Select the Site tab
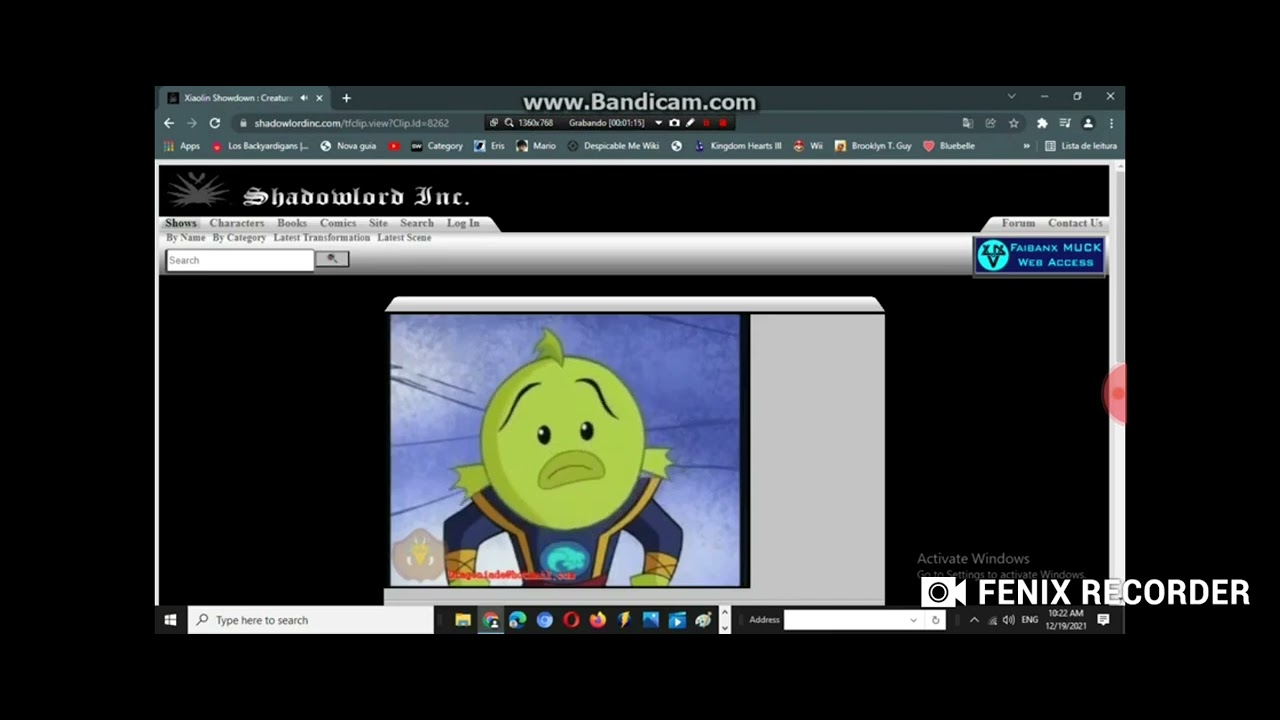The image size is (1280, 720). (x=378, y=223)
